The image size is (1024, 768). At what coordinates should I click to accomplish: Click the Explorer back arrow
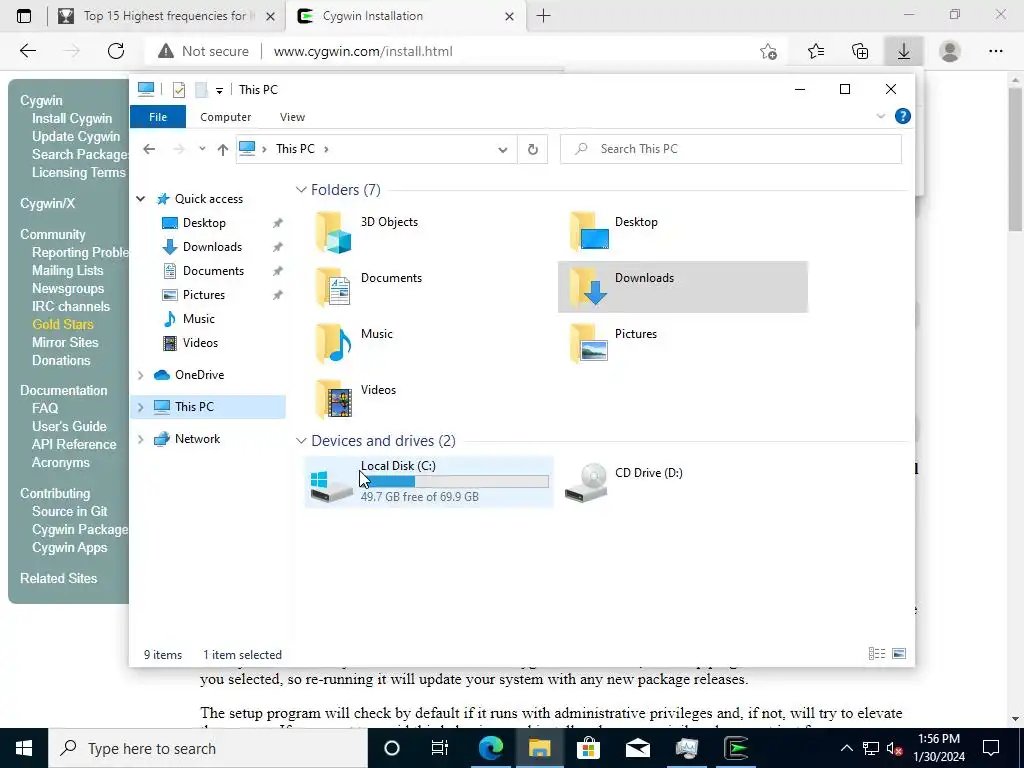[149, 149]
